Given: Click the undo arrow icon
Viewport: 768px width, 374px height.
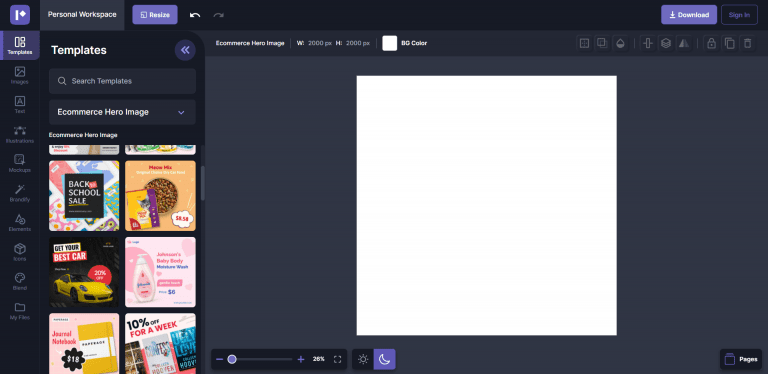Looking at the screenshot, I should point(195,15).
